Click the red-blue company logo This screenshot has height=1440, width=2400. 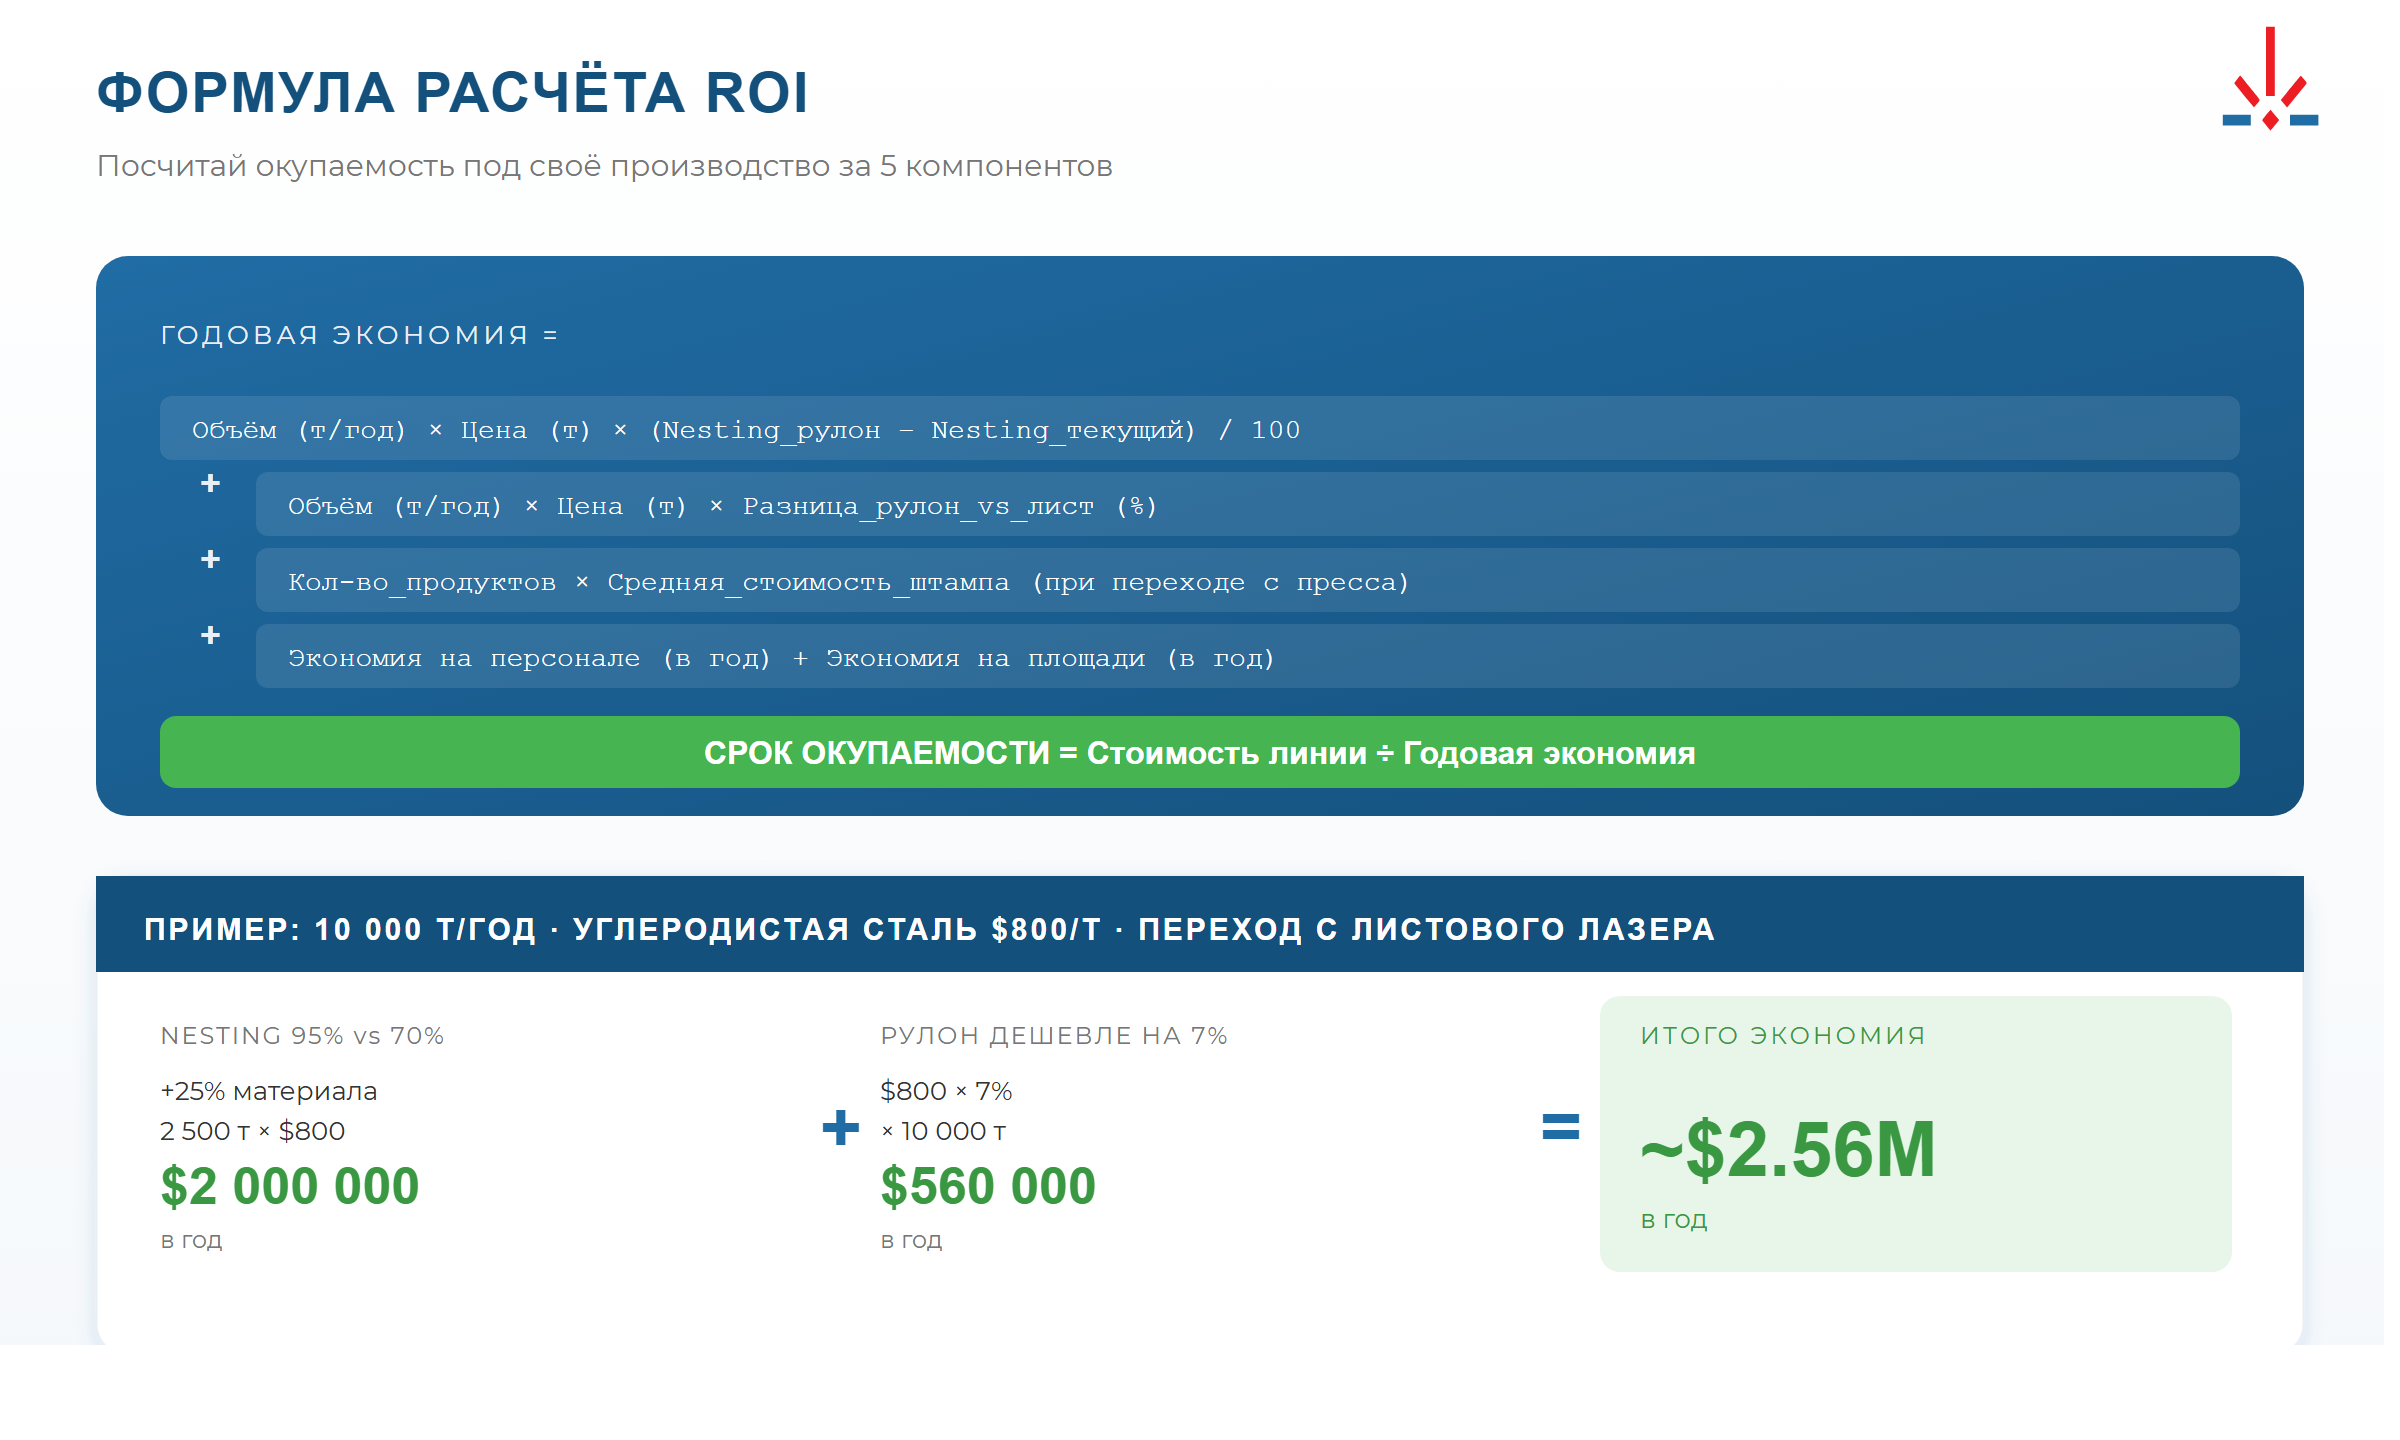click(x=2270, y=78)
